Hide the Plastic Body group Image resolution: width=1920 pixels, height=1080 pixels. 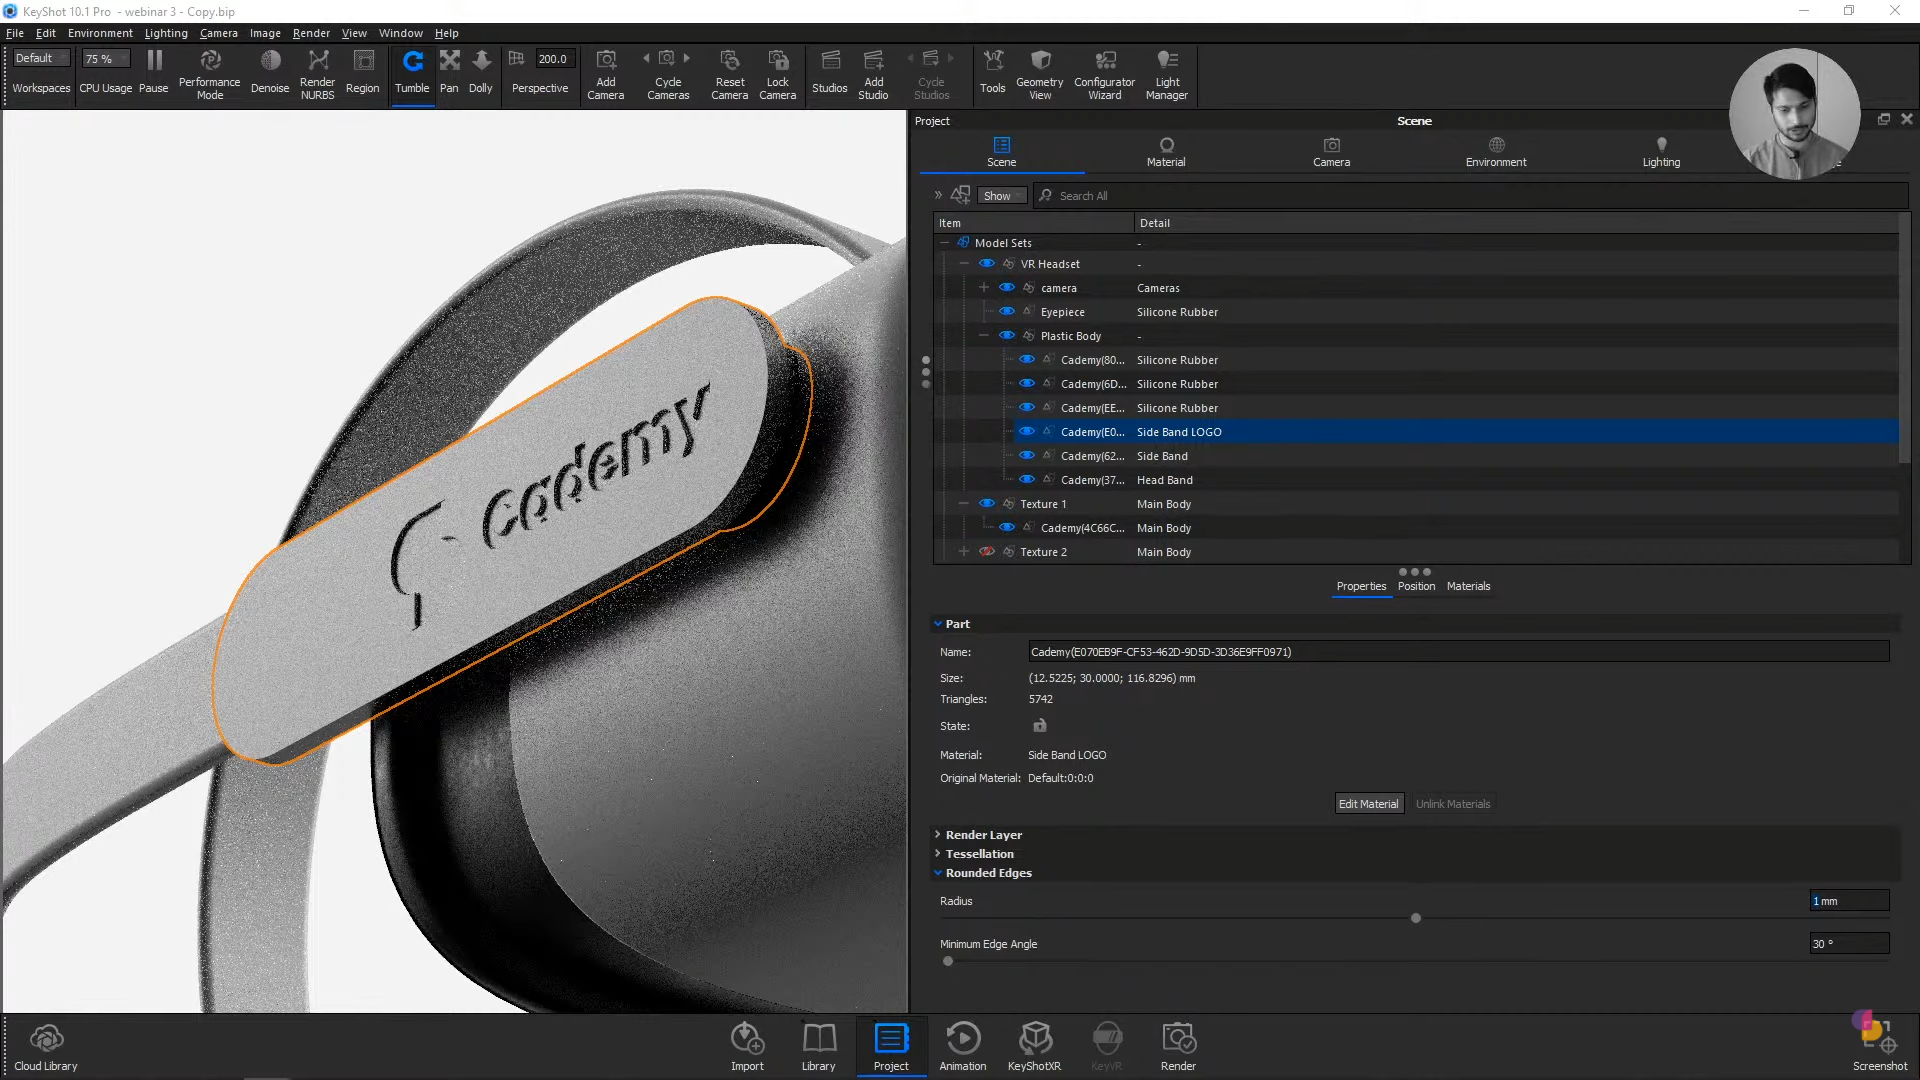(x=1007, y=336)
